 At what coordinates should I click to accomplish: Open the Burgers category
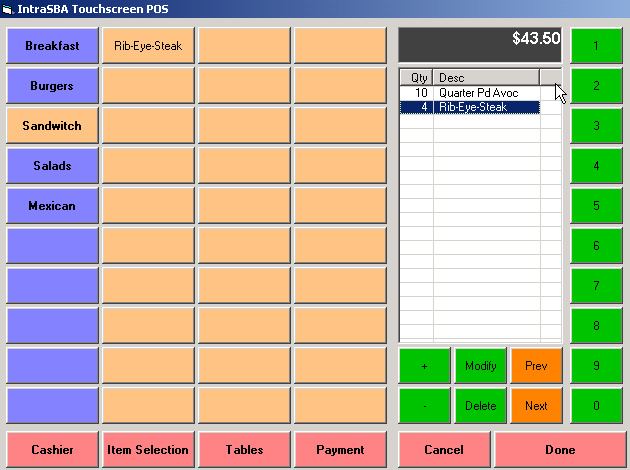point(52,86)
